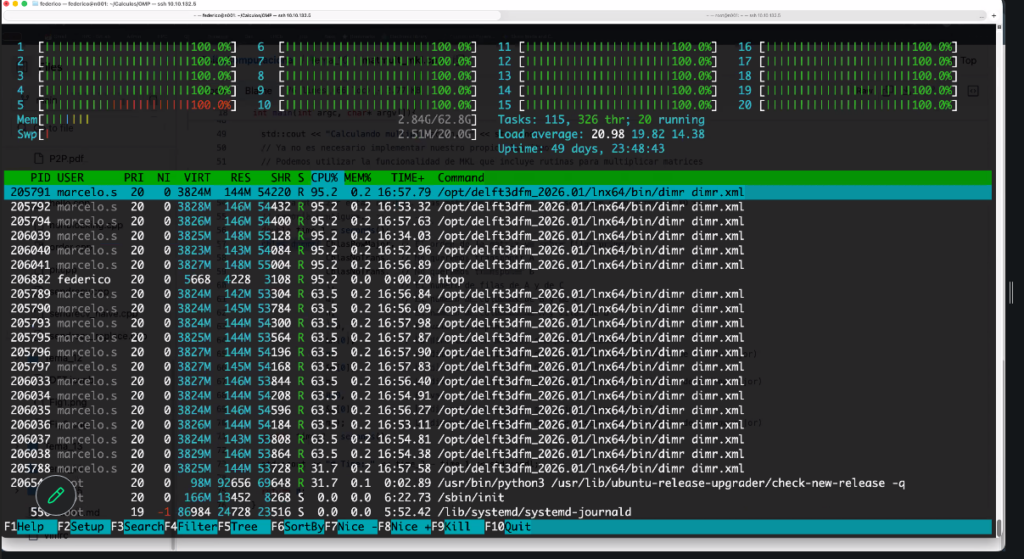This screenshot has width=1024, height=559.
Task: Switch to the inactive grey ssh terminal tab
Action: 743,15
